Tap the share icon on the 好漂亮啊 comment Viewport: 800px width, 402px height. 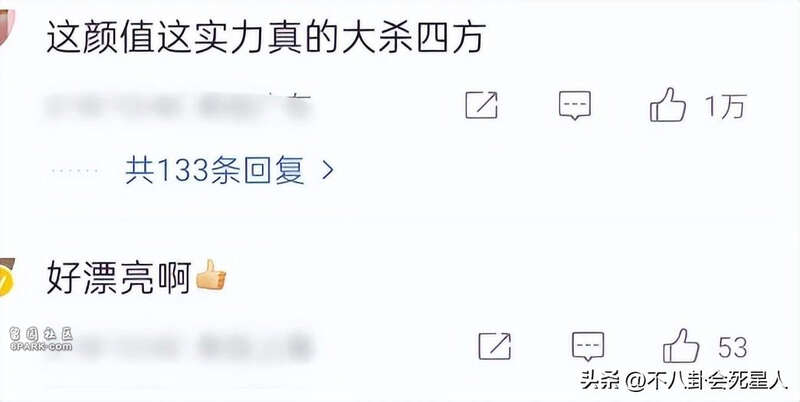tap(494, 346)
